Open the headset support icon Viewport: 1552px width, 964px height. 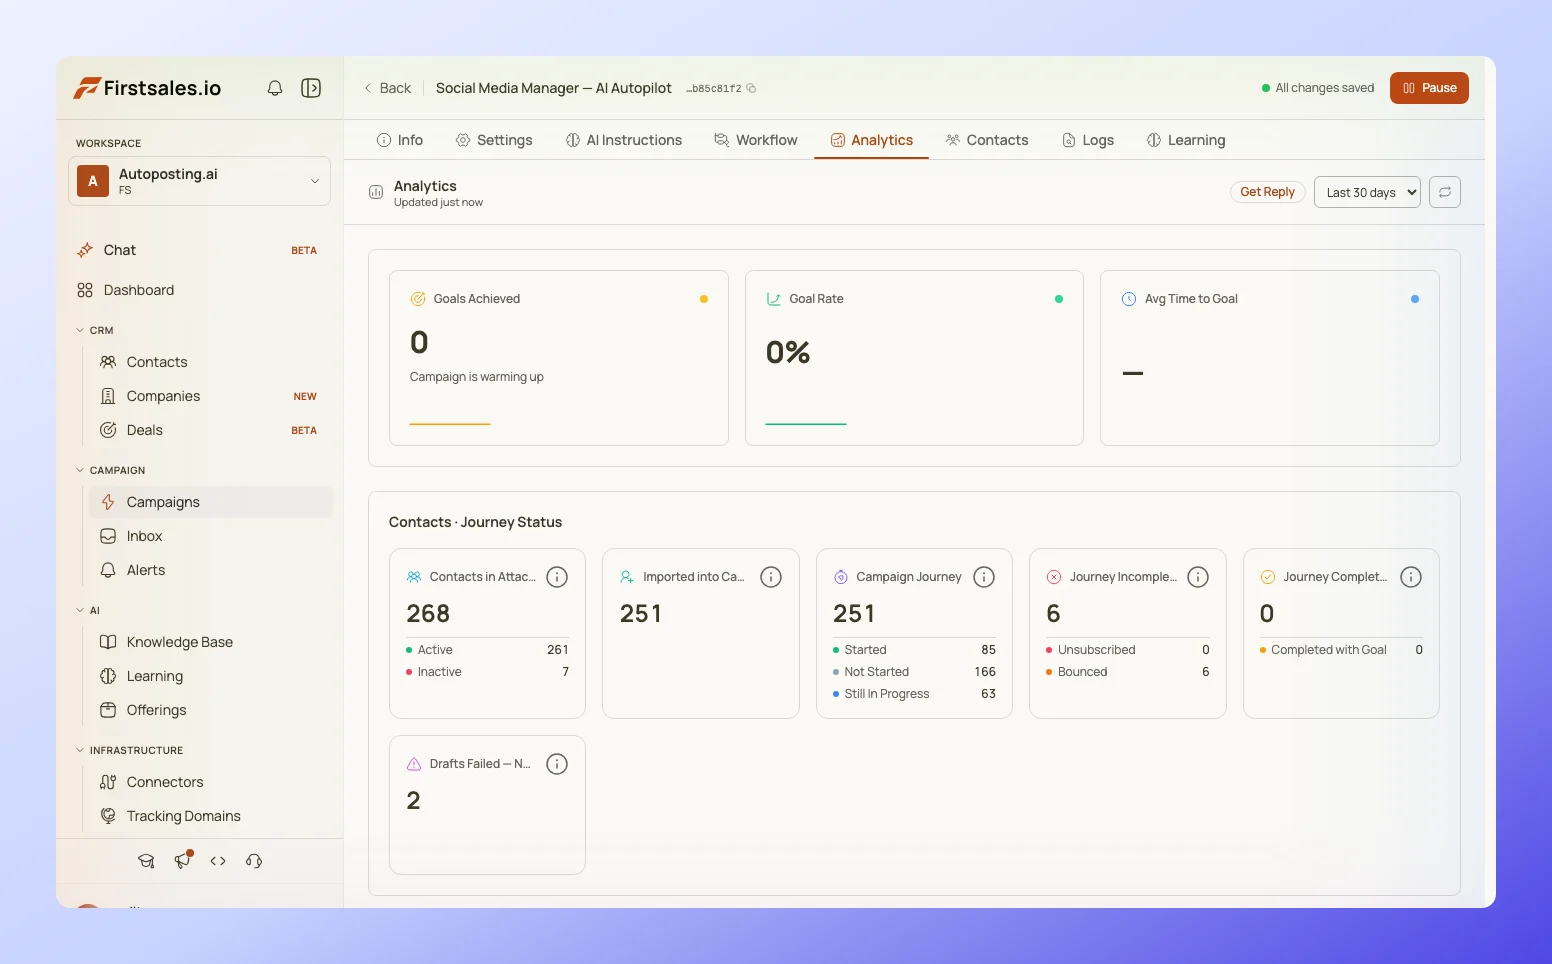coord(254,861)
